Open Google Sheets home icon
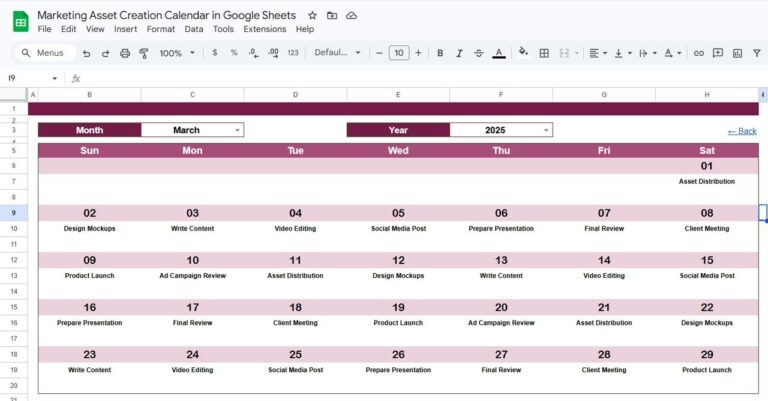768x401 pixels. tap(21, 21)
